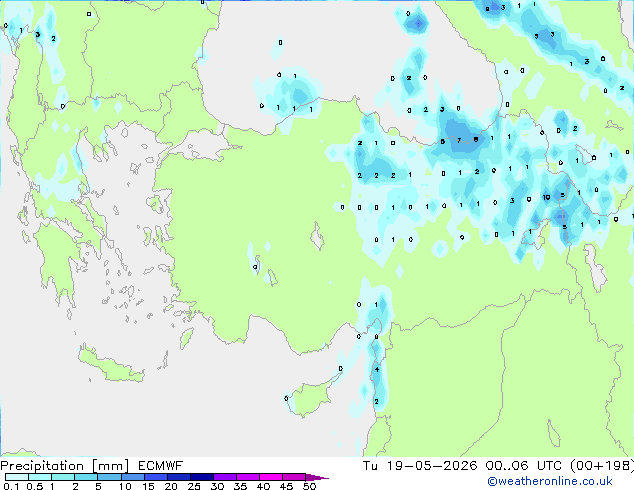This screenshot has width=634, height=490.
Task: Click the "0.1" legend label
Action: 11,486
